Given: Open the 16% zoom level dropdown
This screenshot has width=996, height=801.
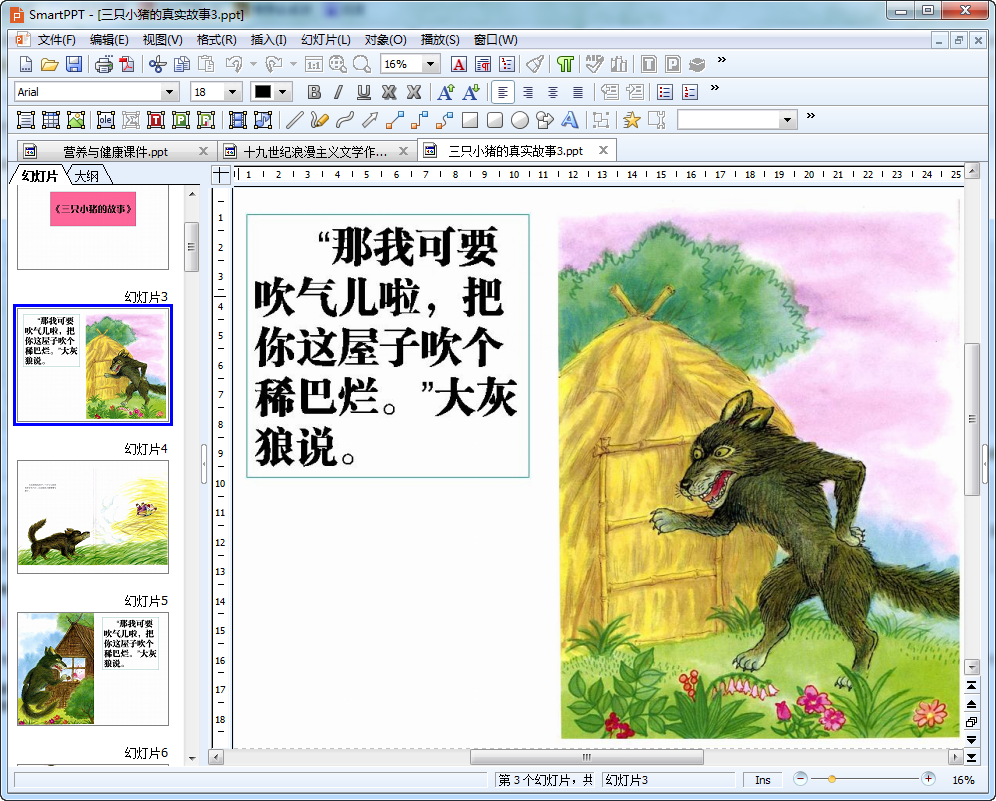Looking at the screenshot, I should point(430,64).
